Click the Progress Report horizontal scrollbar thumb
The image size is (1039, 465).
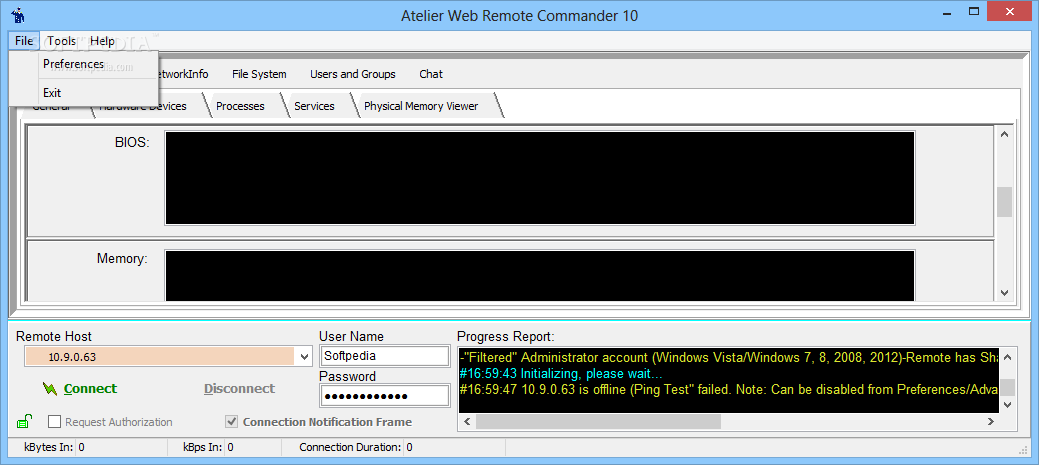[598, 421]
